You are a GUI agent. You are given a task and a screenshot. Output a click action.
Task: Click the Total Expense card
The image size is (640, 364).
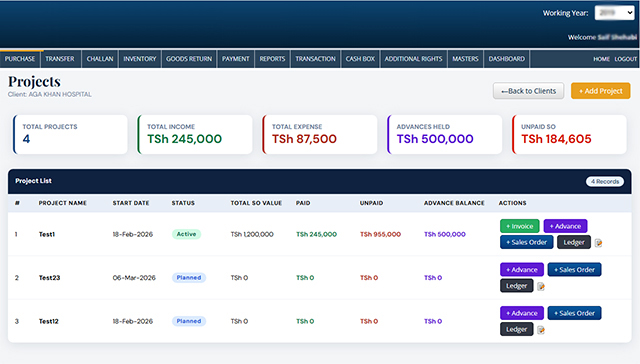[x=320, y=134]
